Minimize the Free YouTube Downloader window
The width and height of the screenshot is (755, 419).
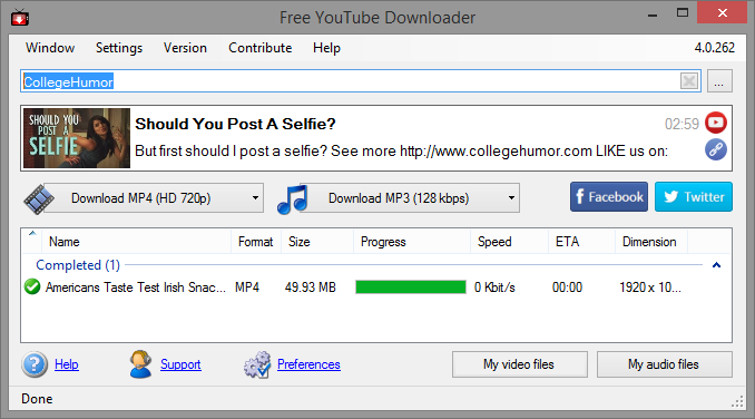[652, 14]
